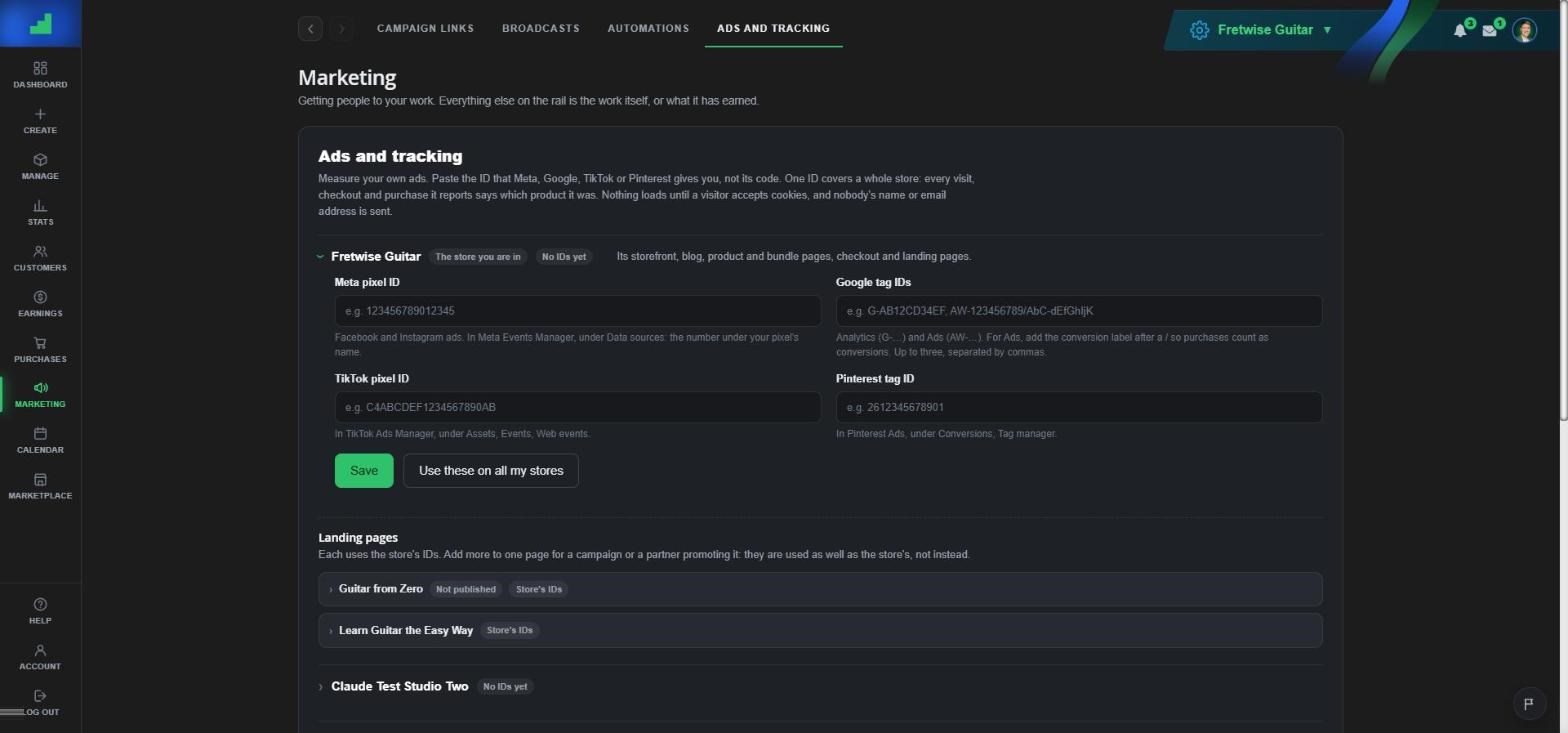Click the app logo in top-left corner
The image size is (1568, 733).
40,23
